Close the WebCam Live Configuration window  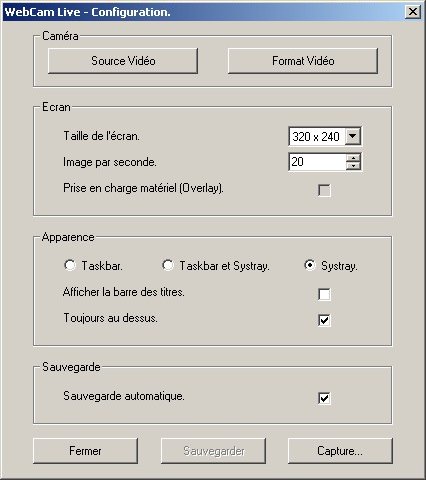[413, 12]
